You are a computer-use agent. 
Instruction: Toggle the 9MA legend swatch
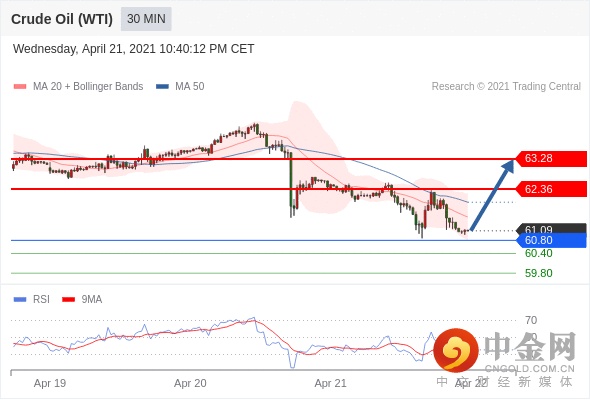pyautogui.click(x=68, y=300)
